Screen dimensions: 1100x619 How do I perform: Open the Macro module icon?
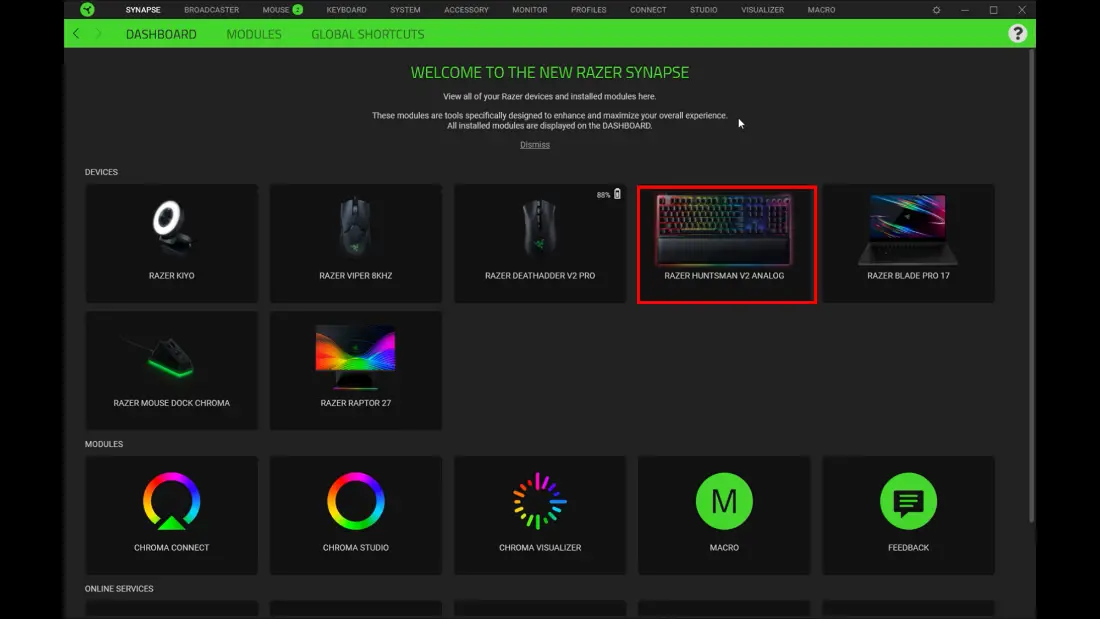[x=724, y=501]
